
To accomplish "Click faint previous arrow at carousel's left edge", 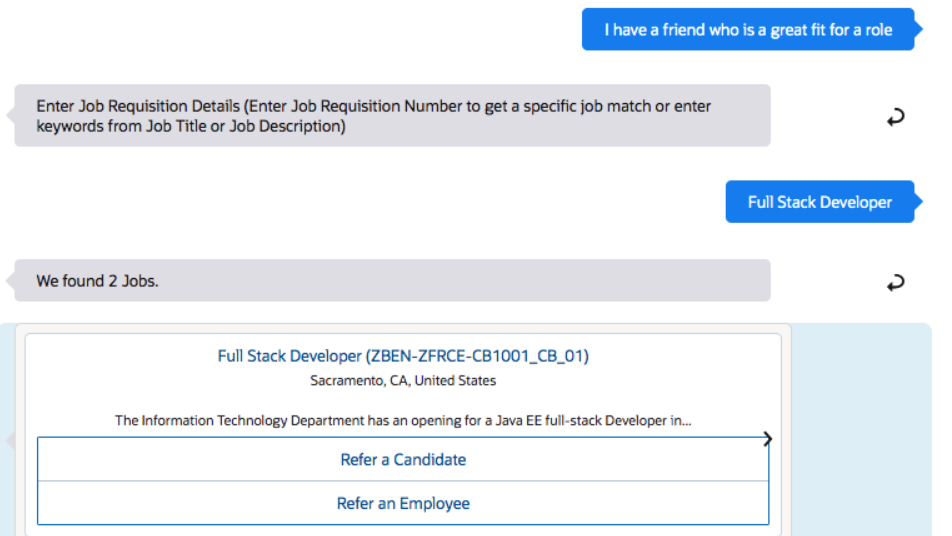I will click(9, 439).
